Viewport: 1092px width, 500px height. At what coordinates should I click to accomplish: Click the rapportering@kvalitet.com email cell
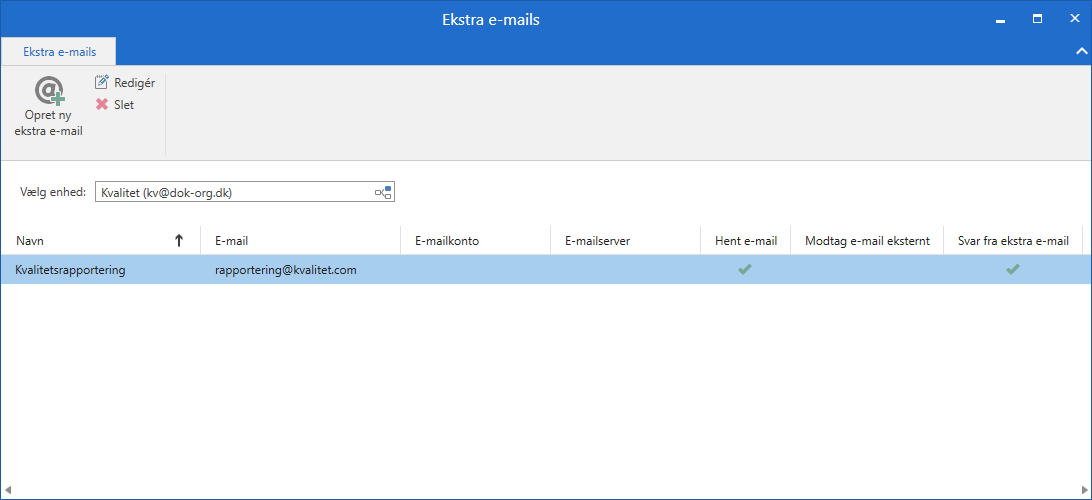tap(285, 270)
